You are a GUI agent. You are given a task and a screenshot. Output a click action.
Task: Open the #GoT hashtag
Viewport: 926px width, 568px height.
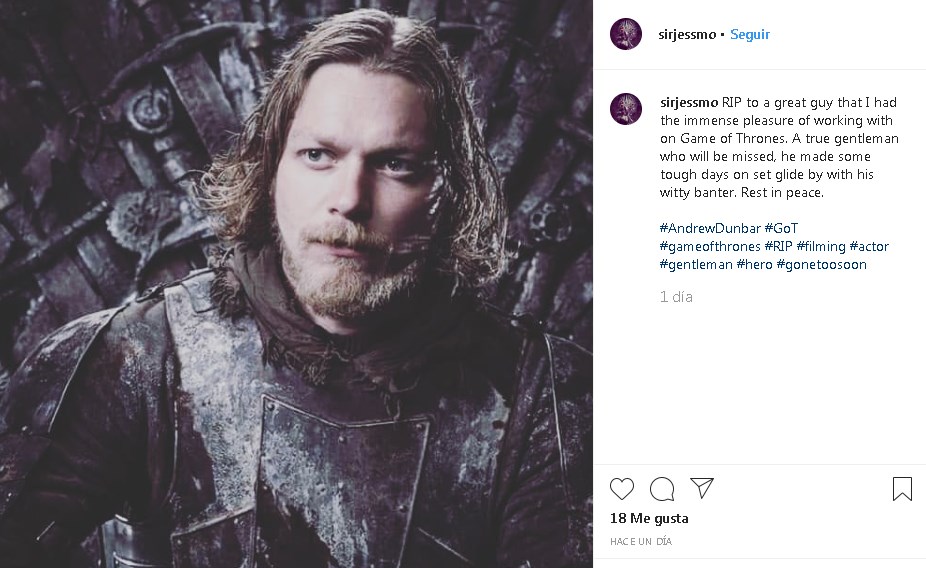[781, 228]
